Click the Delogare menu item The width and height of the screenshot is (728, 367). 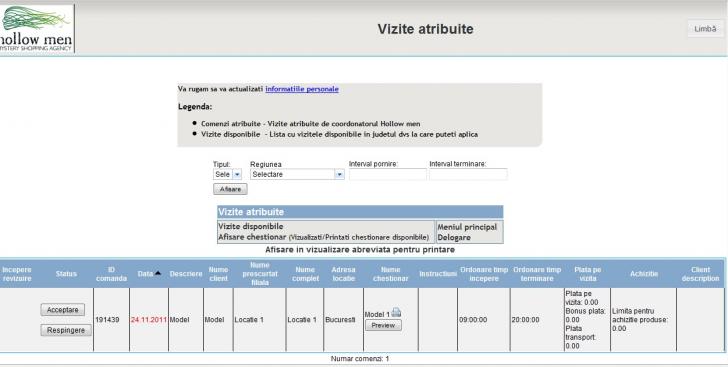pyautogui.click(x=454, y=237)
